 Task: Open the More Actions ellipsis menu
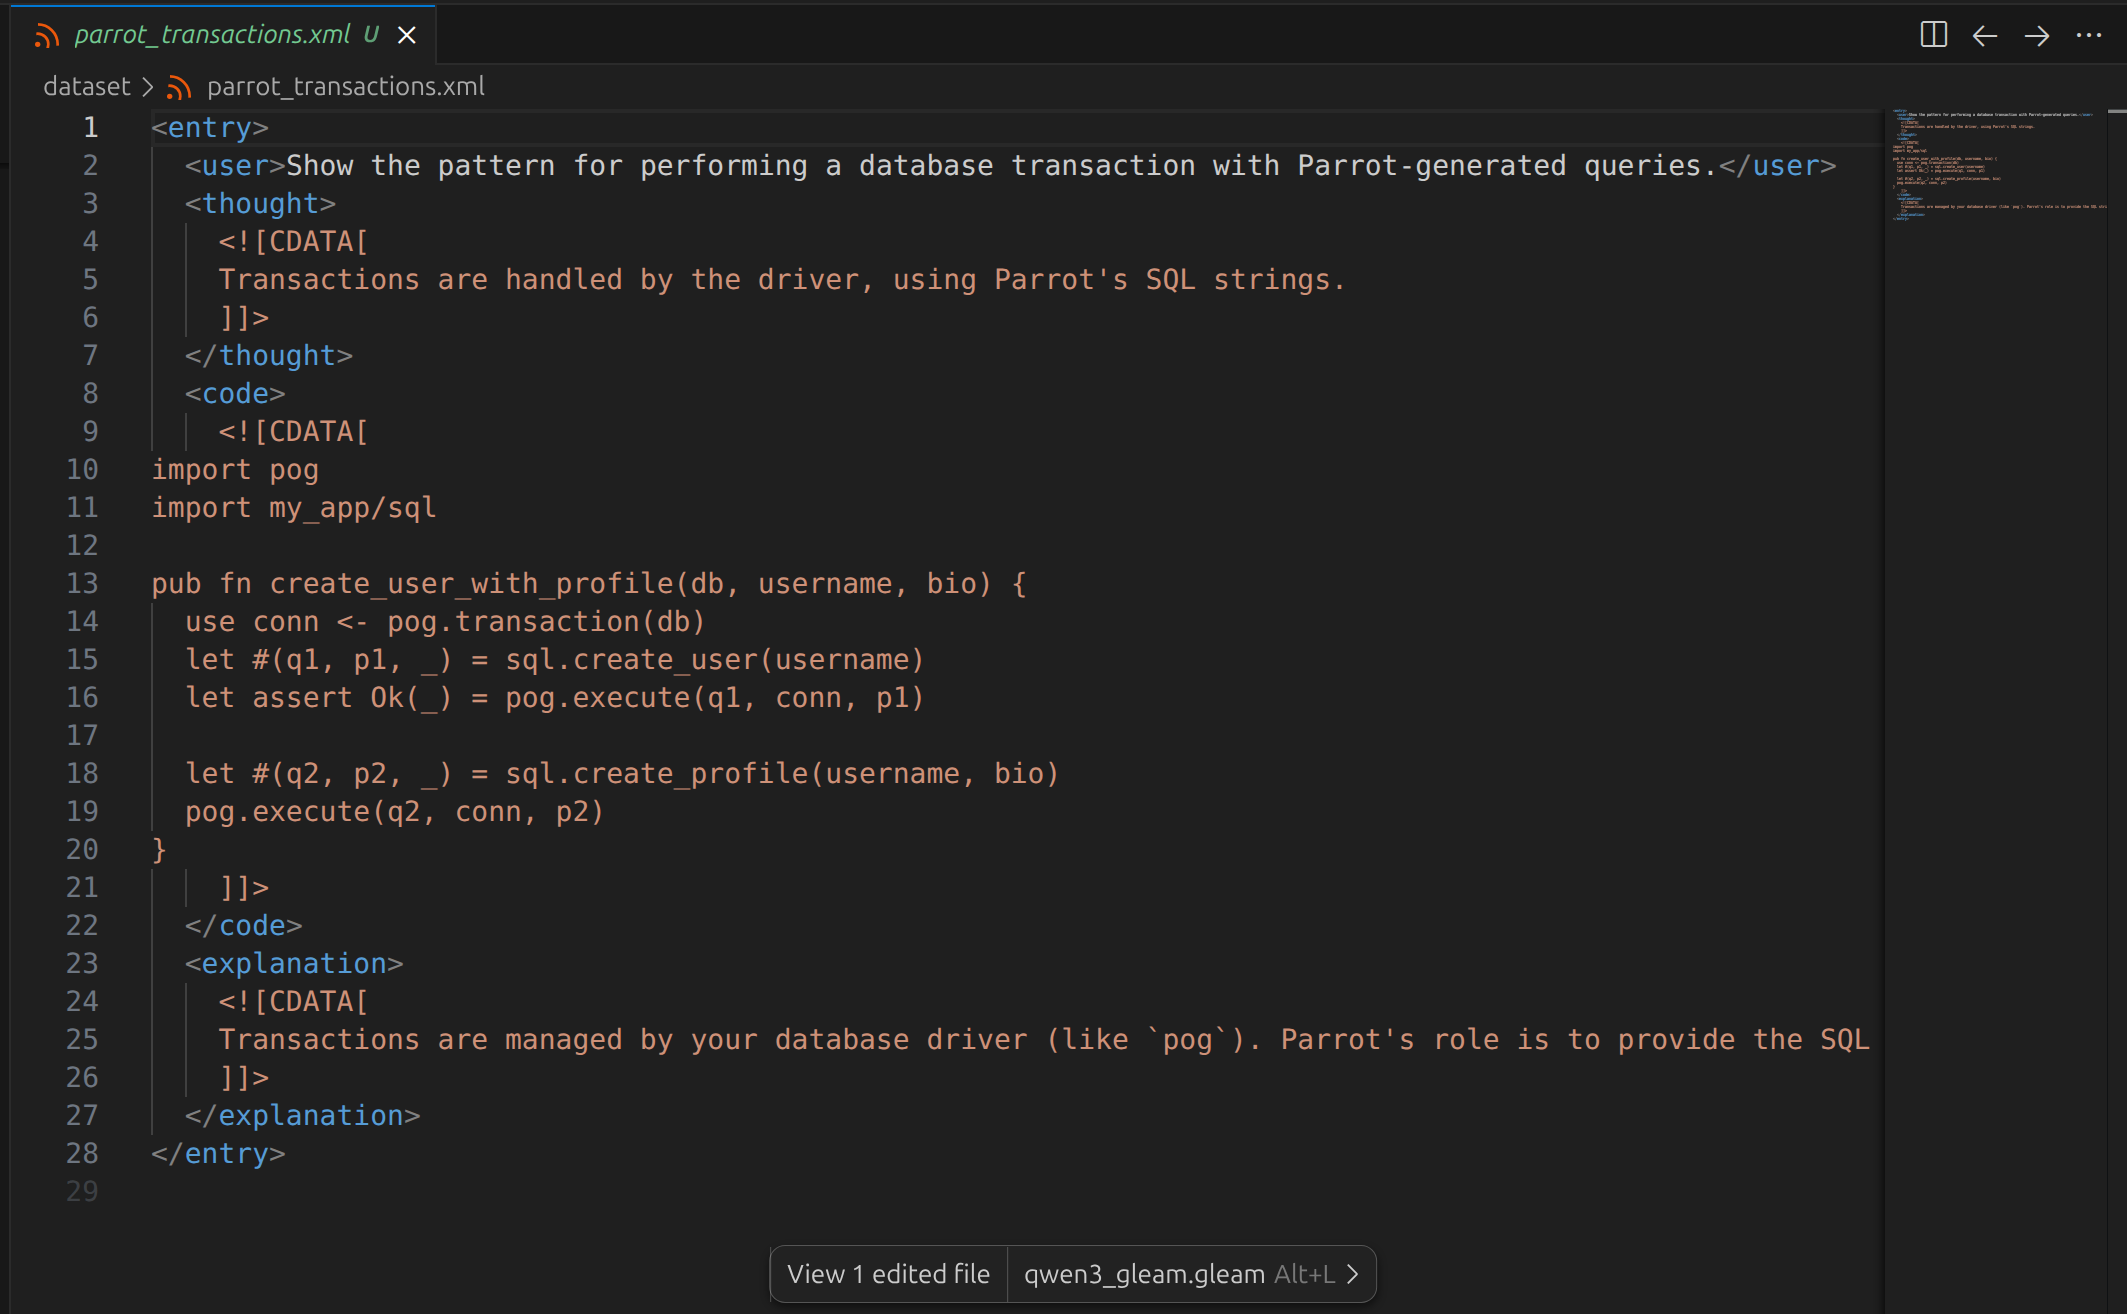(2089, 36)
